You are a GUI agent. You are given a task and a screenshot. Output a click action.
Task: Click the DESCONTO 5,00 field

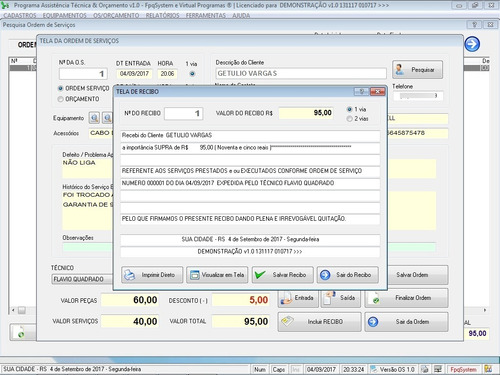tap(241, 300)
